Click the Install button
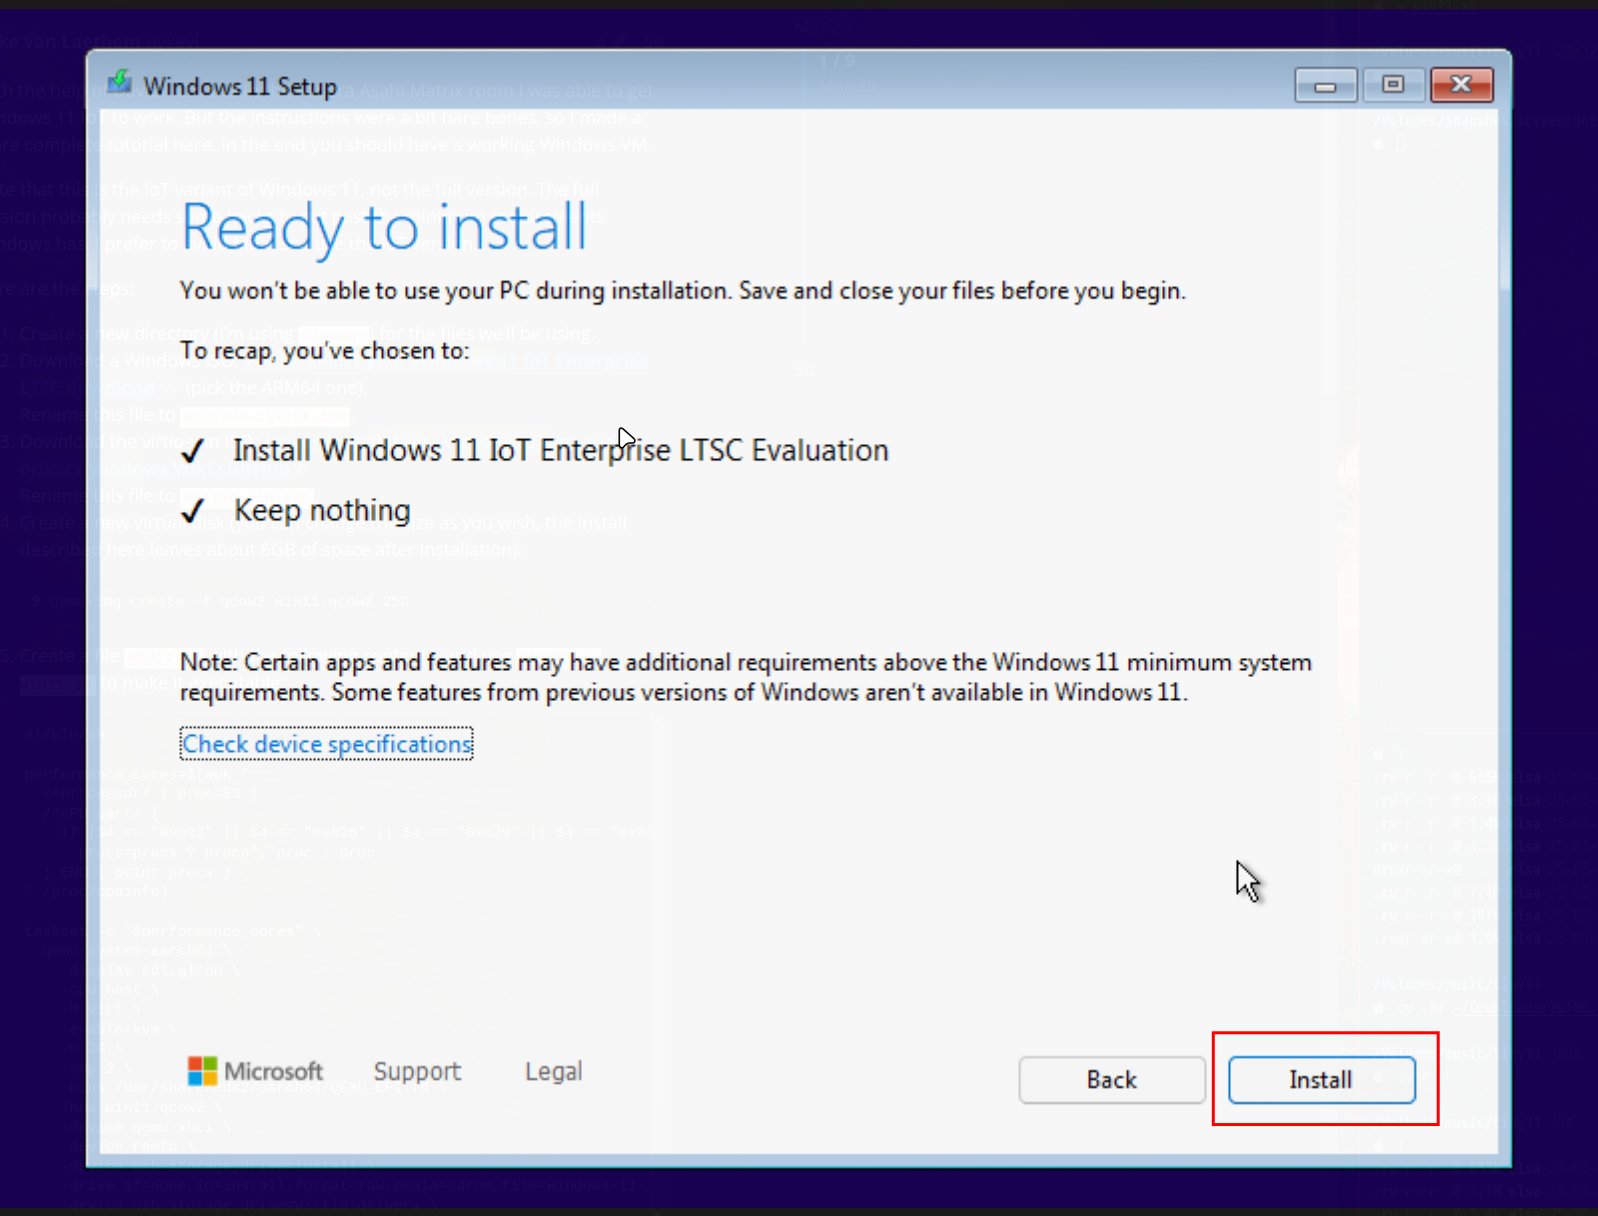 click(1321, 1080)
